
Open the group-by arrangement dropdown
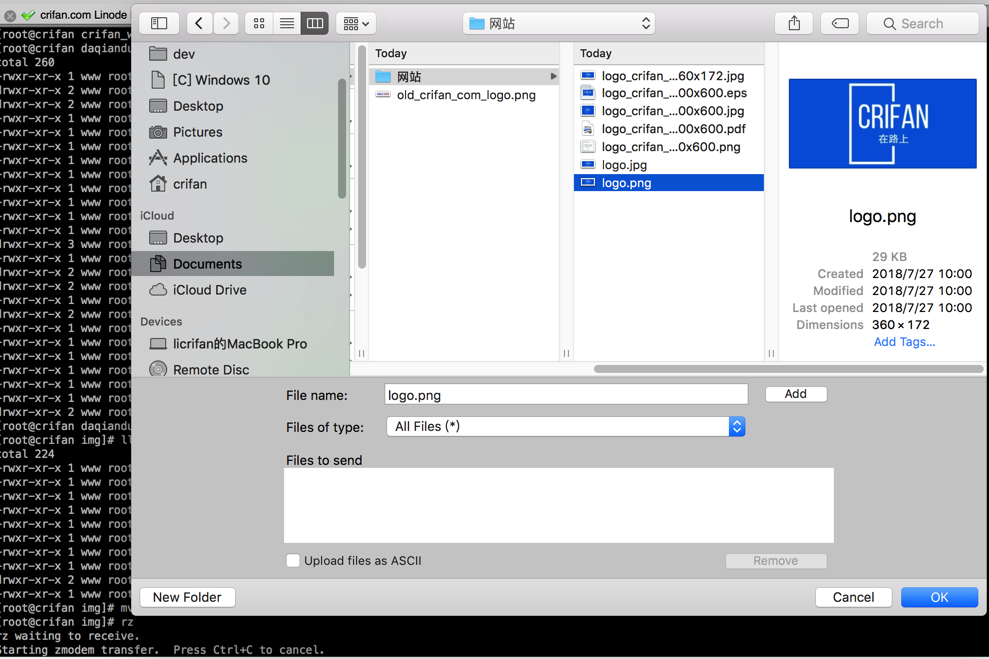click(356, 23)
